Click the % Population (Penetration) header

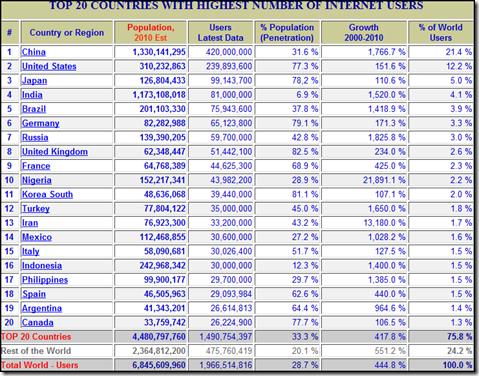pos(287,33)
